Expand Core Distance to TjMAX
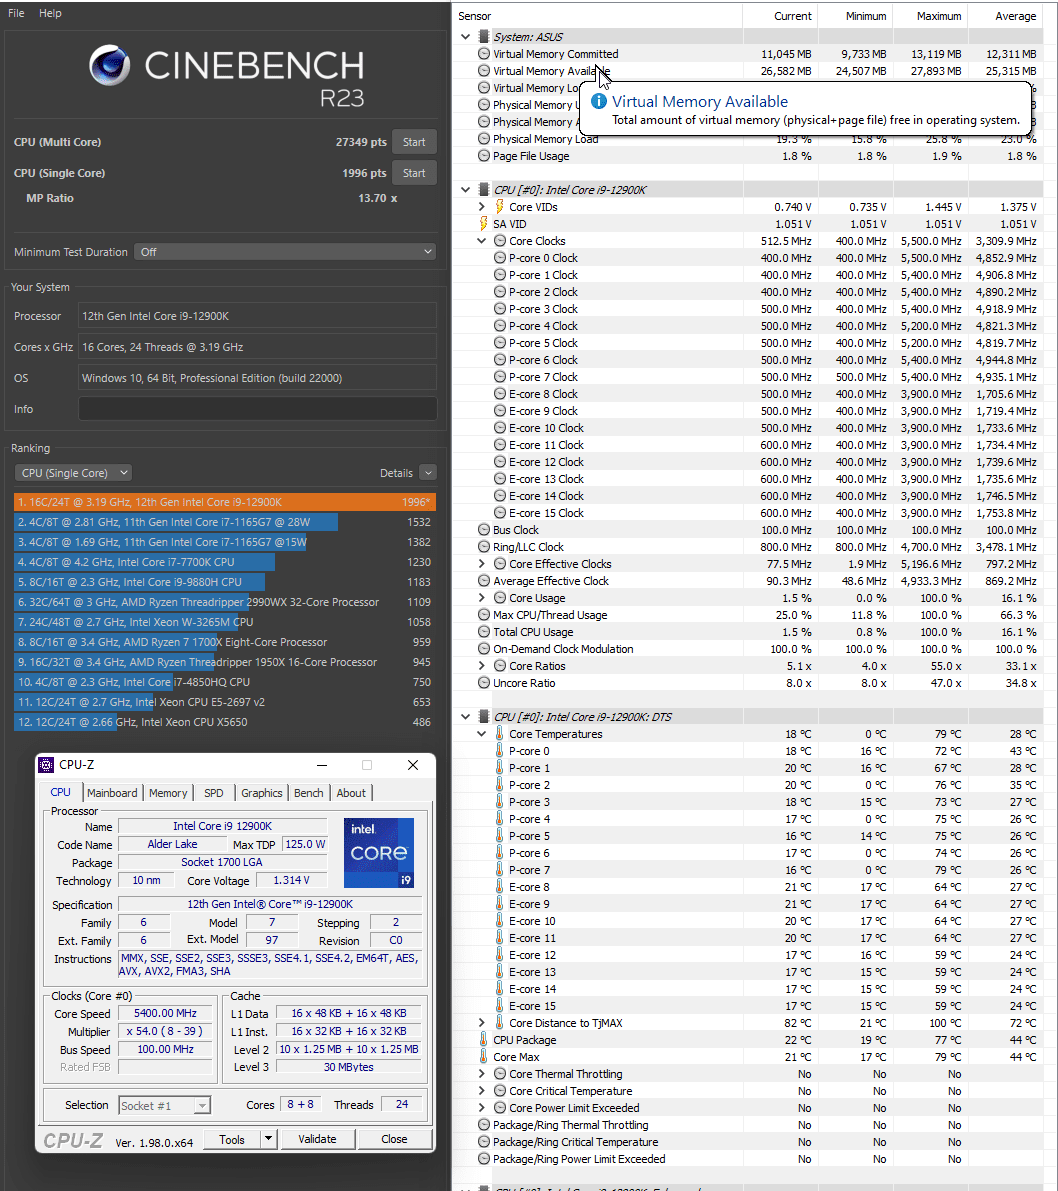This screenshot has width=1058, height=1191. tap(482, 1023)
